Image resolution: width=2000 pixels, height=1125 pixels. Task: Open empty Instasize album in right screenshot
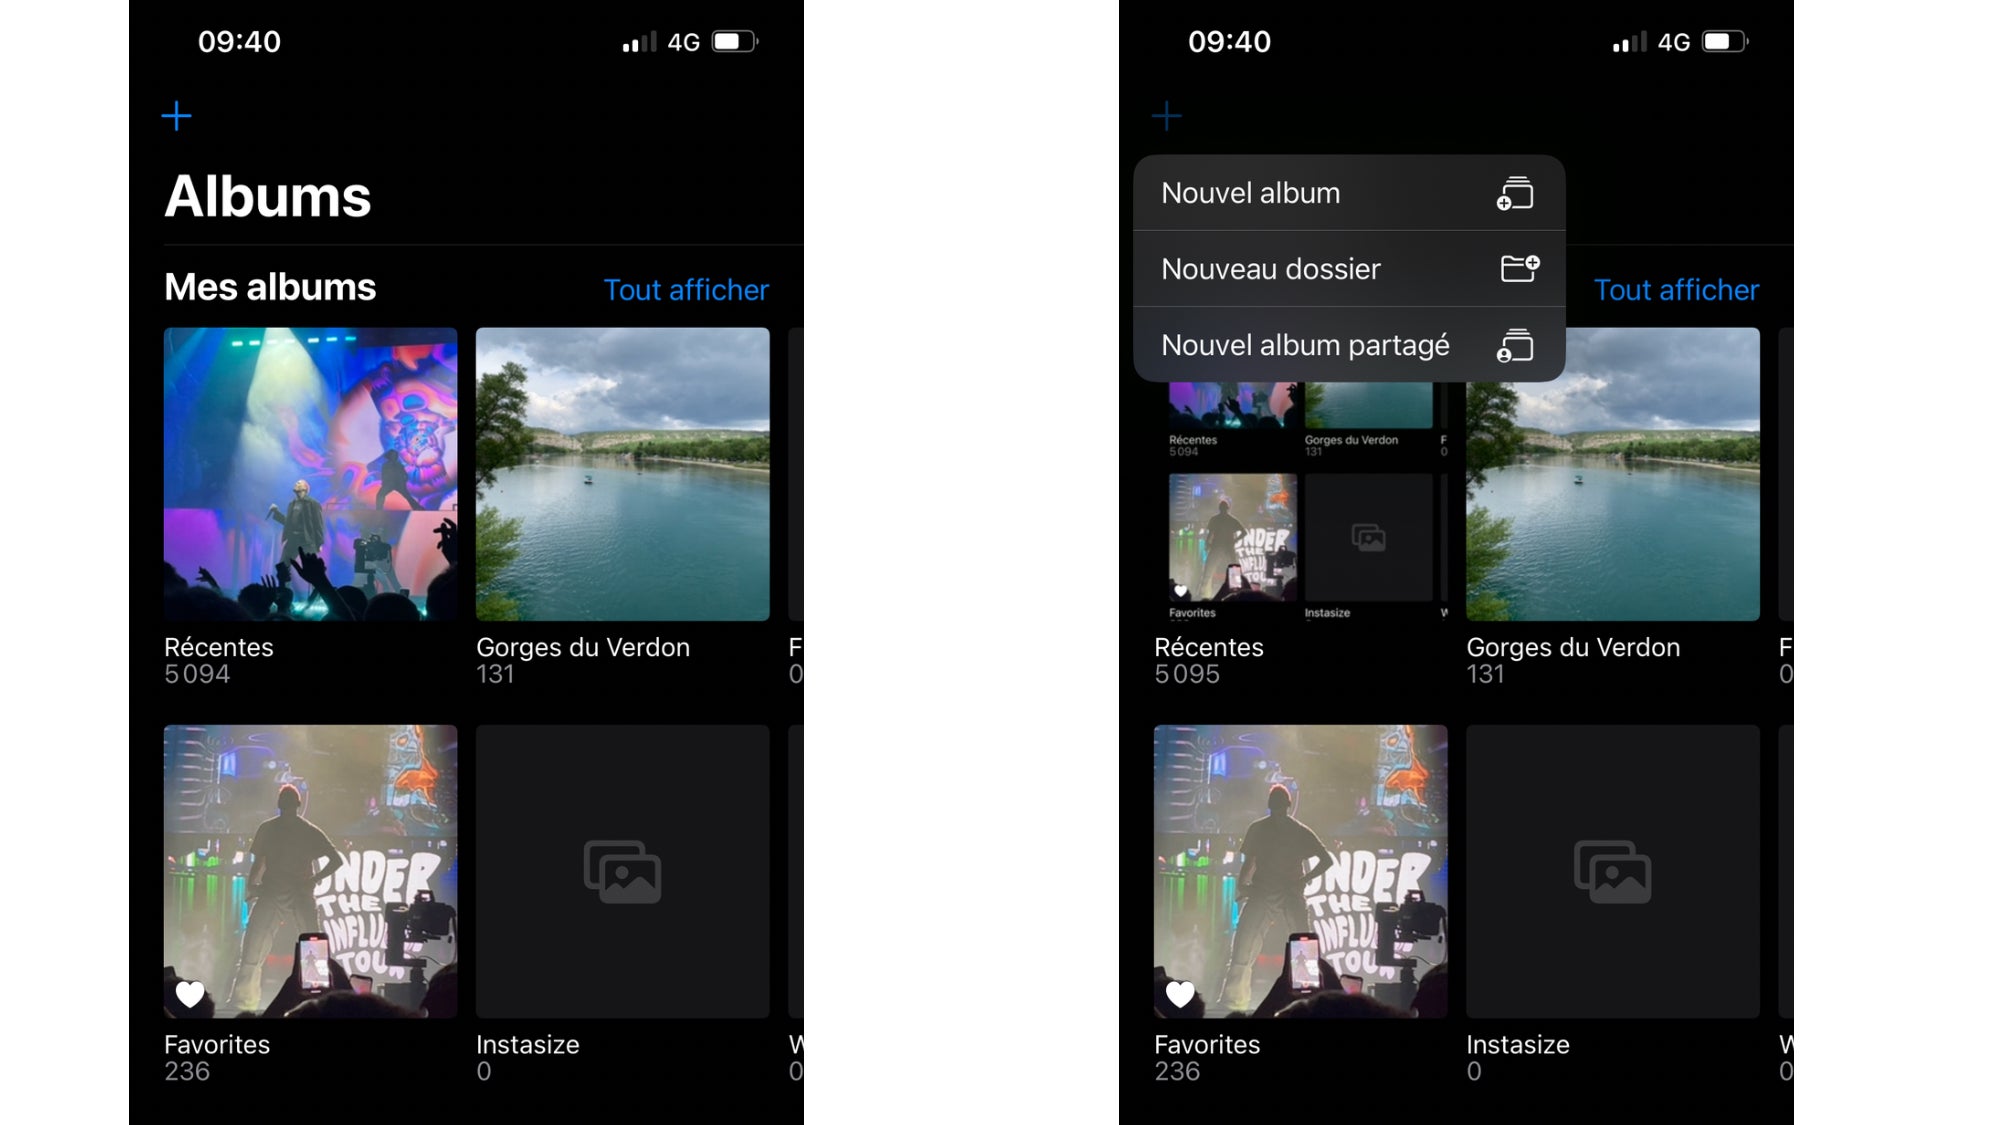pyautogui.click(x=1612, y=871)
